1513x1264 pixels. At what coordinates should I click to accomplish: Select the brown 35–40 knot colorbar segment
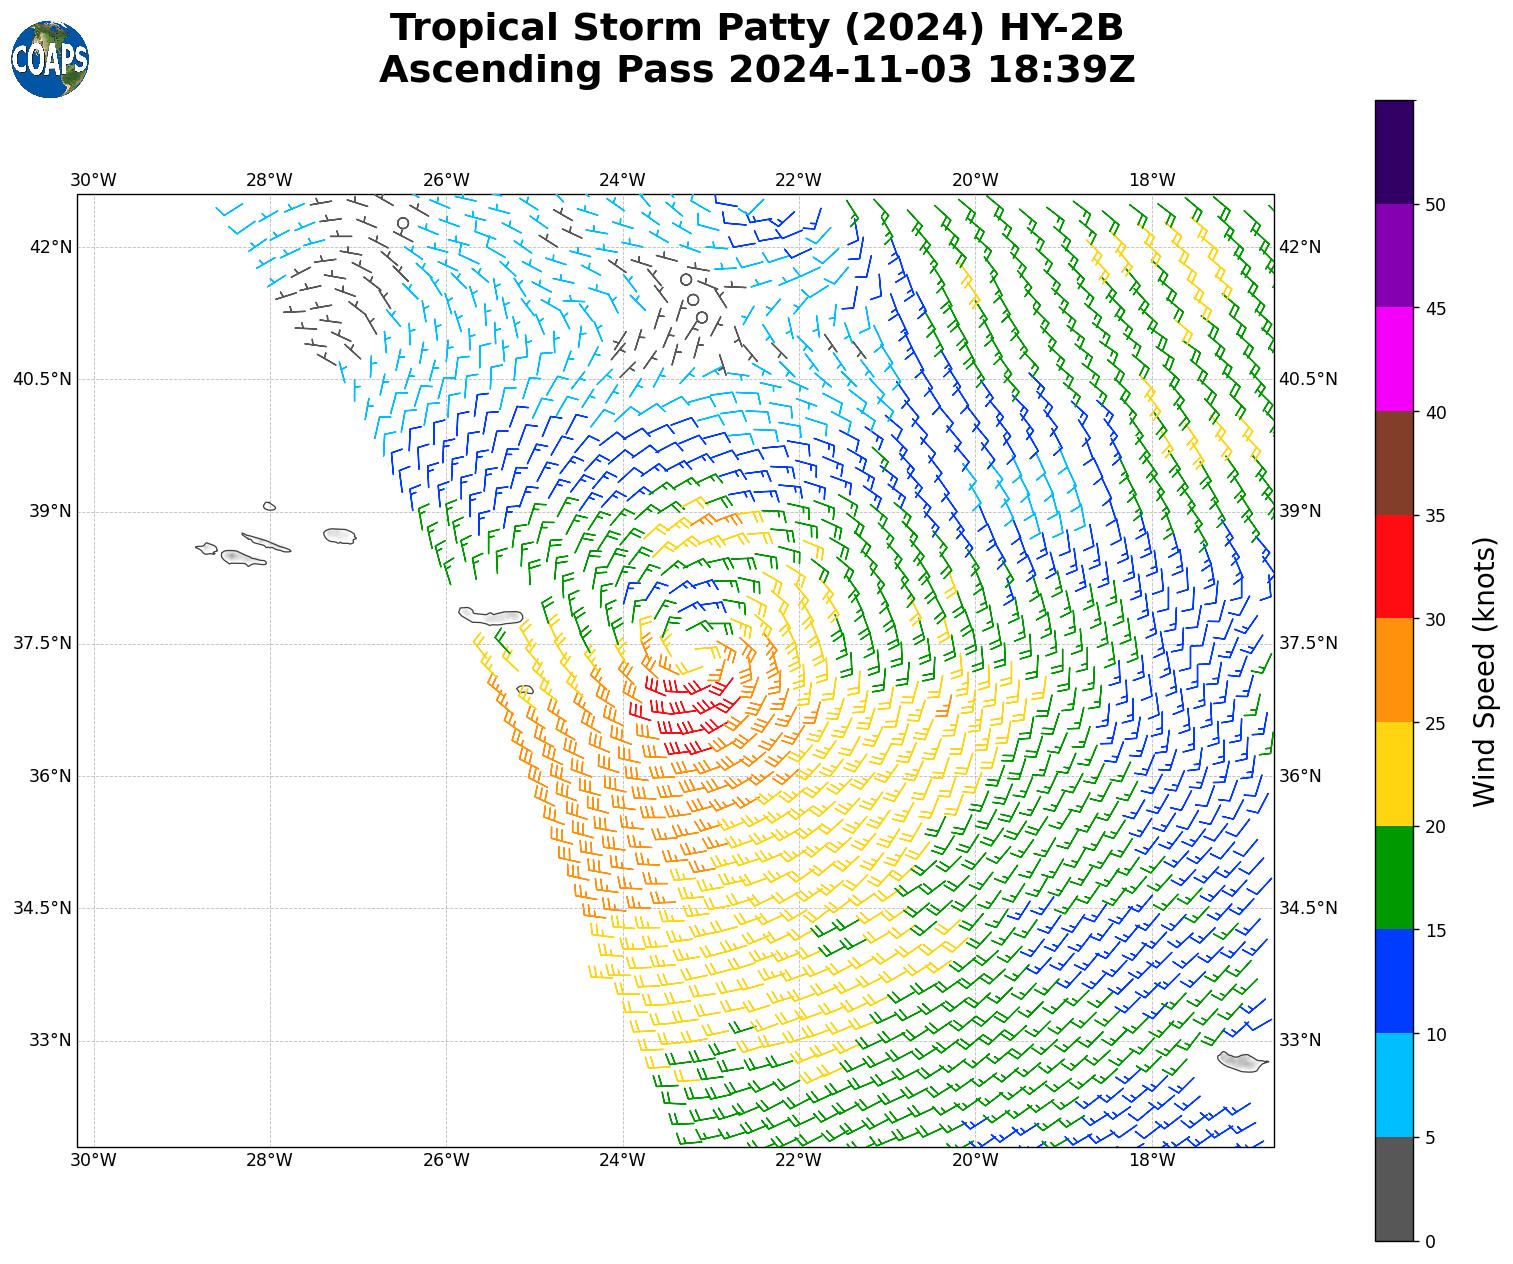coord(1394,463)
